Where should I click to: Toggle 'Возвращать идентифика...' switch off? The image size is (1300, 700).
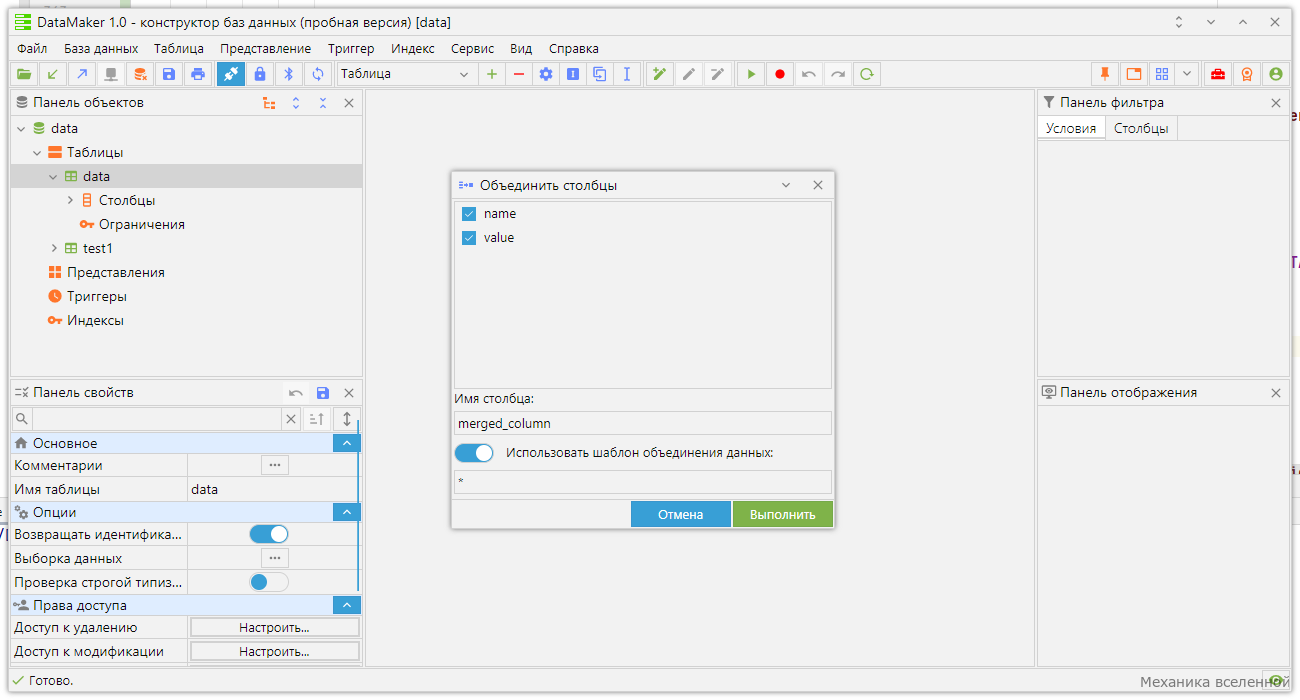tap(269, 534)
